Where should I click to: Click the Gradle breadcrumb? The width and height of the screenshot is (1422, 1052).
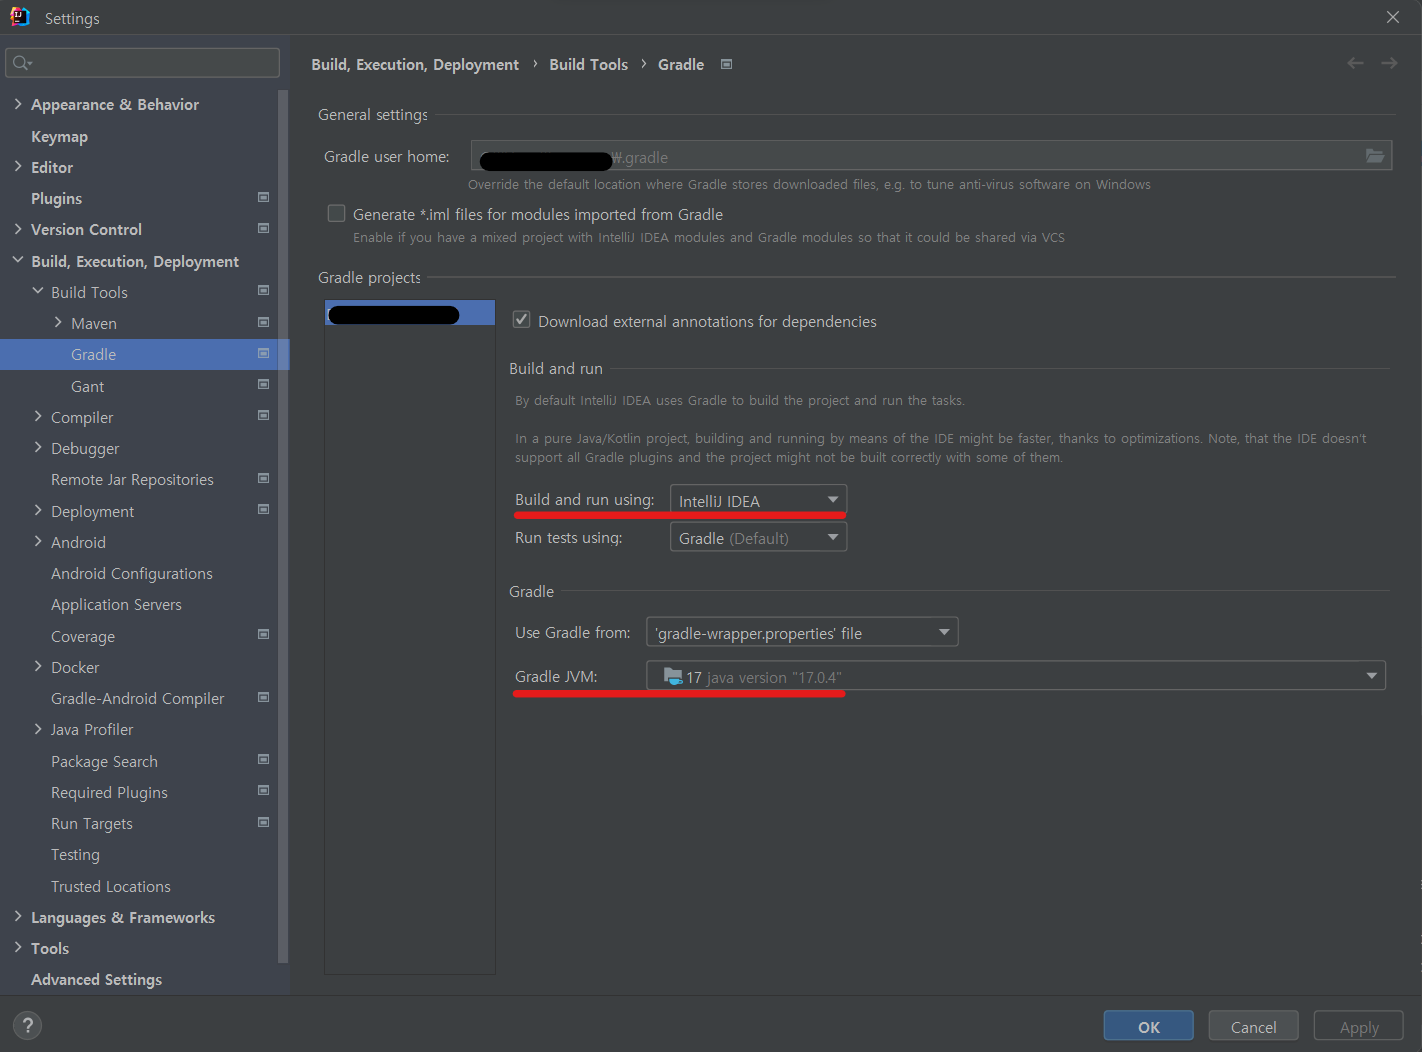pos(681,64)
